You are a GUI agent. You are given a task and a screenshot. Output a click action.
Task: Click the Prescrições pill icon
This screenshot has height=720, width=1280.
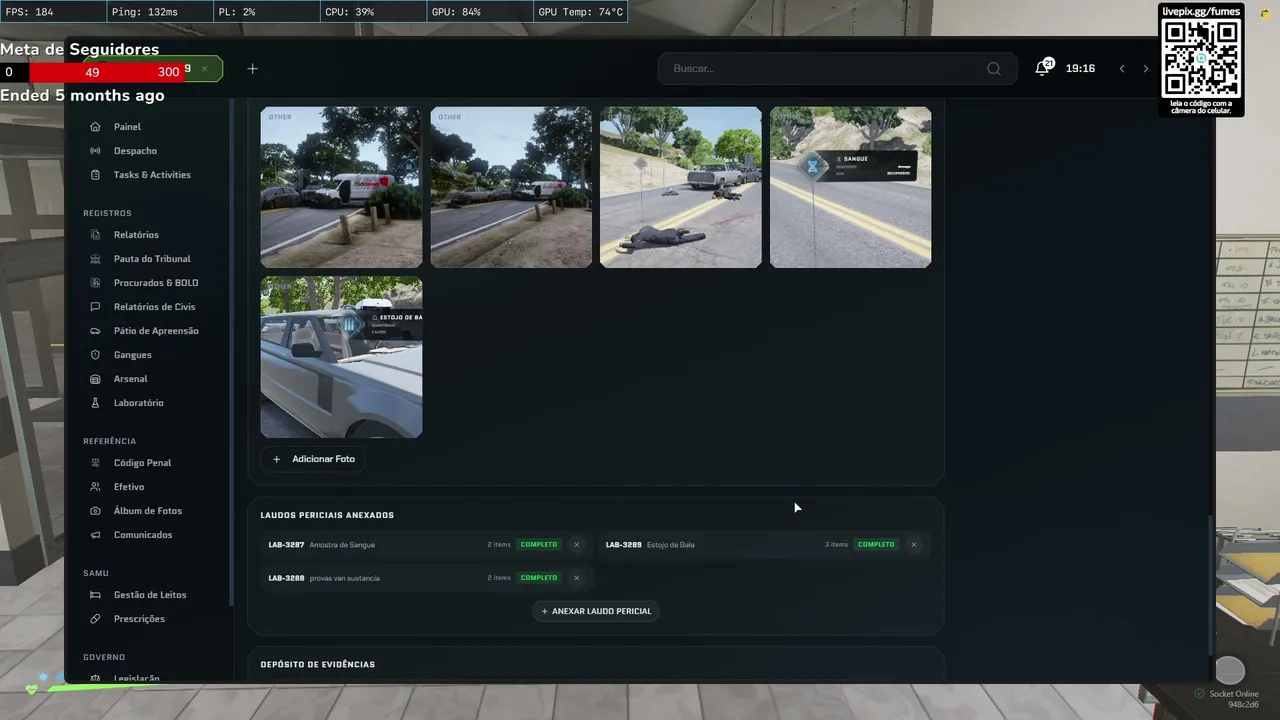tap(95, 619)
